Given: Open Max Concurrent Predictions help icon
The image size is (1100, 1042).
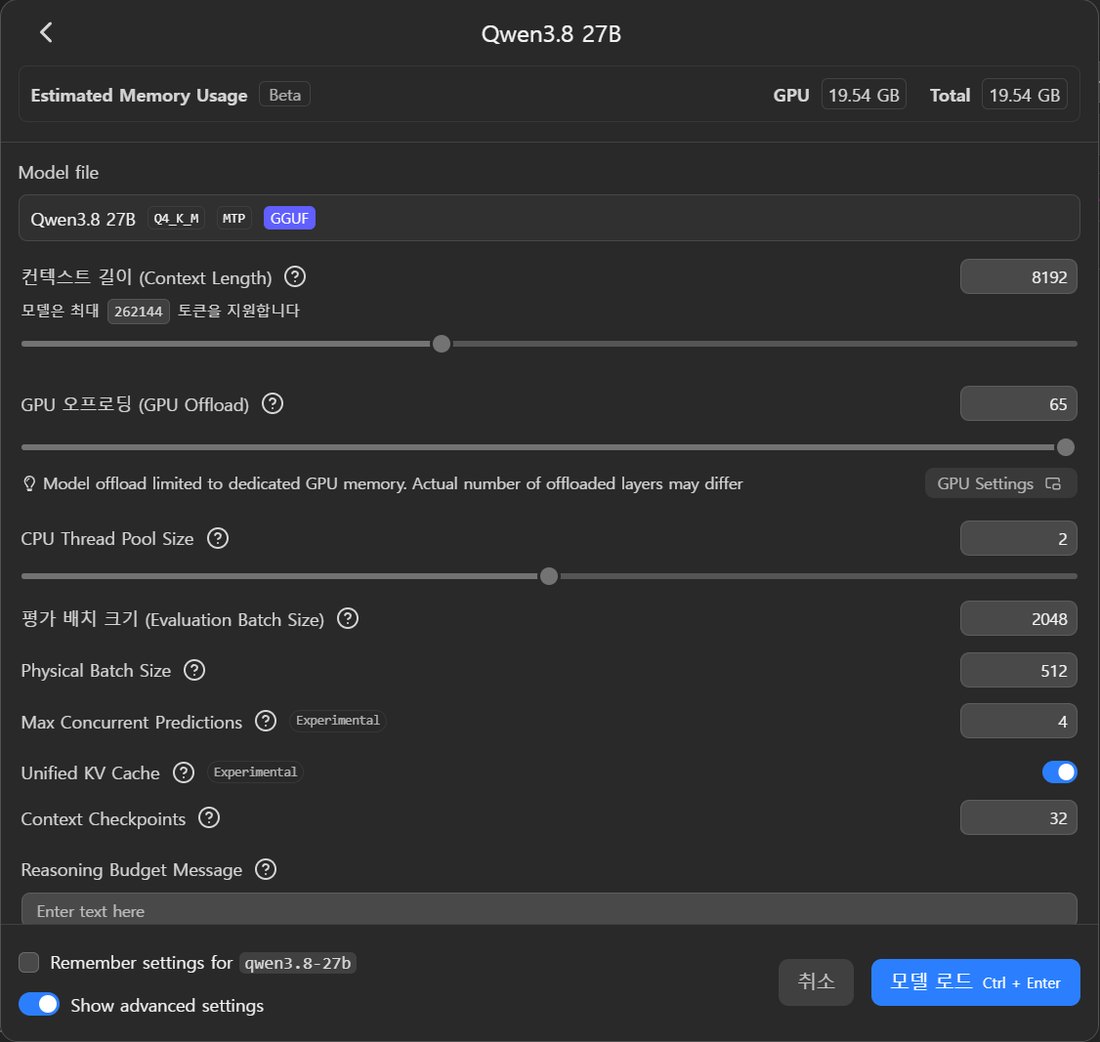Looking at the screenshot, I should [265, 721].
